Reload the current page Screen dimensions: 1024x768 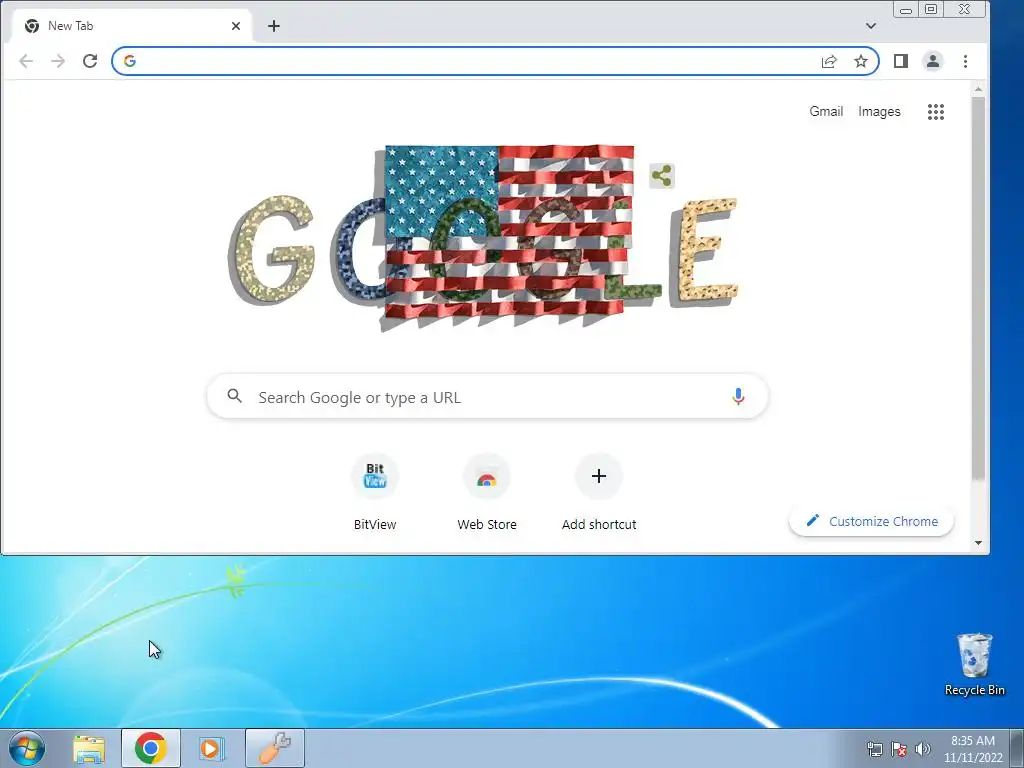tap(90, 61)
